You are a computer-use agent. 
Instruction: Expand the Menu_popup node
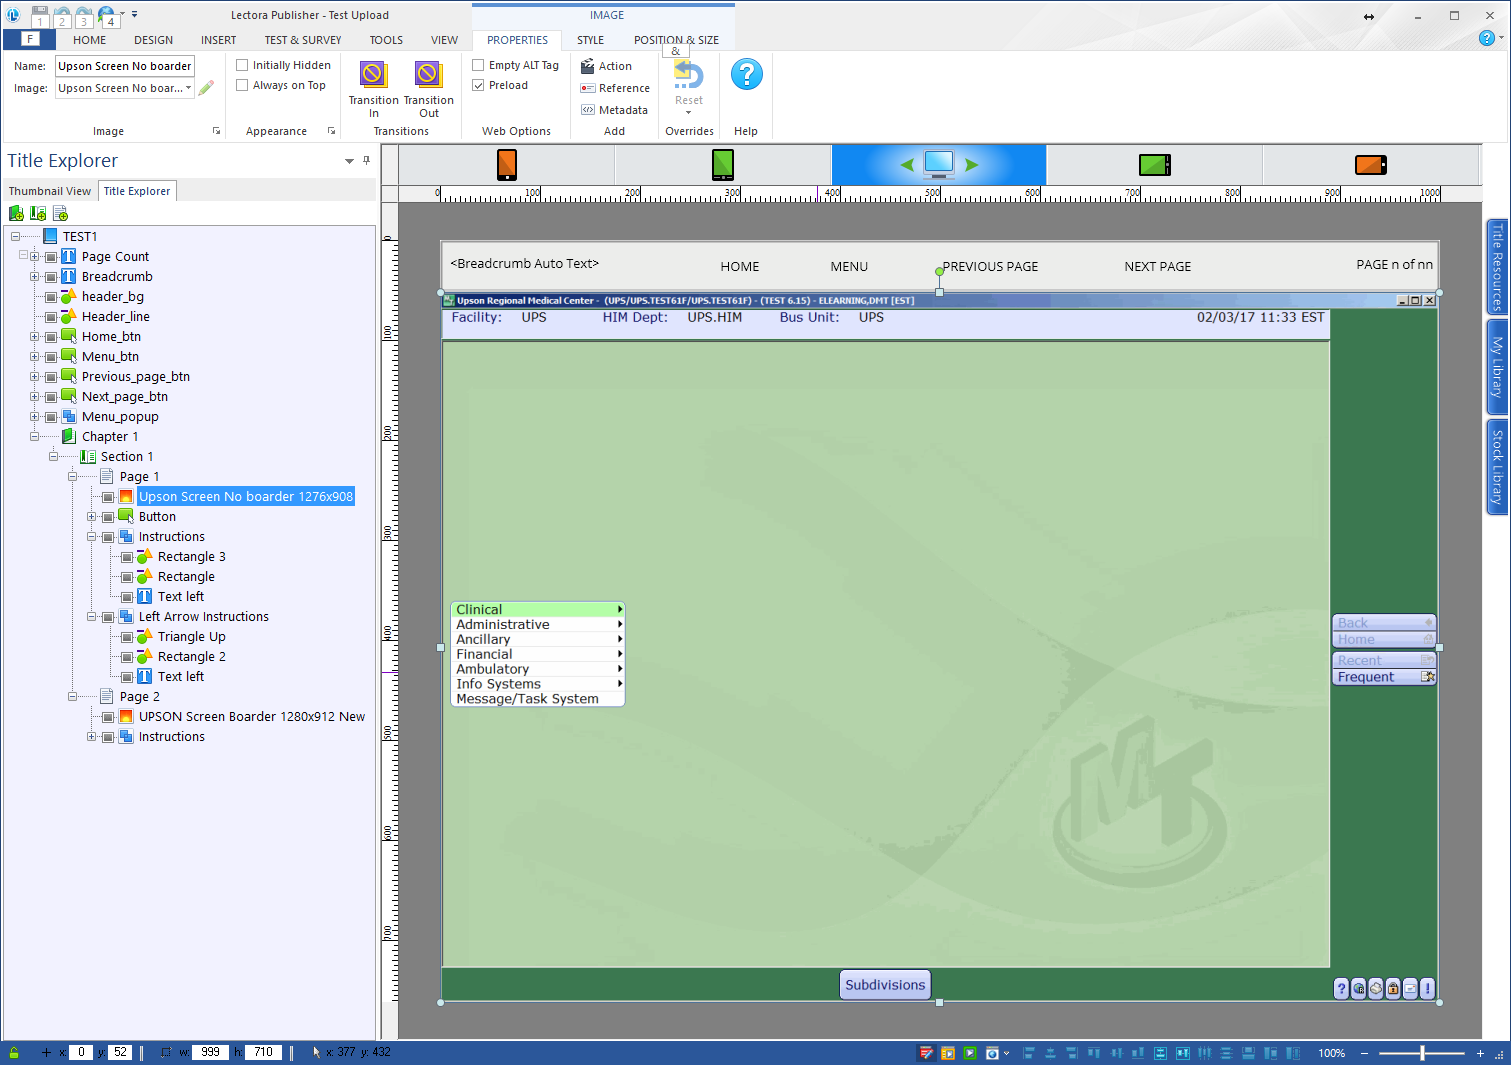(34, 417)
